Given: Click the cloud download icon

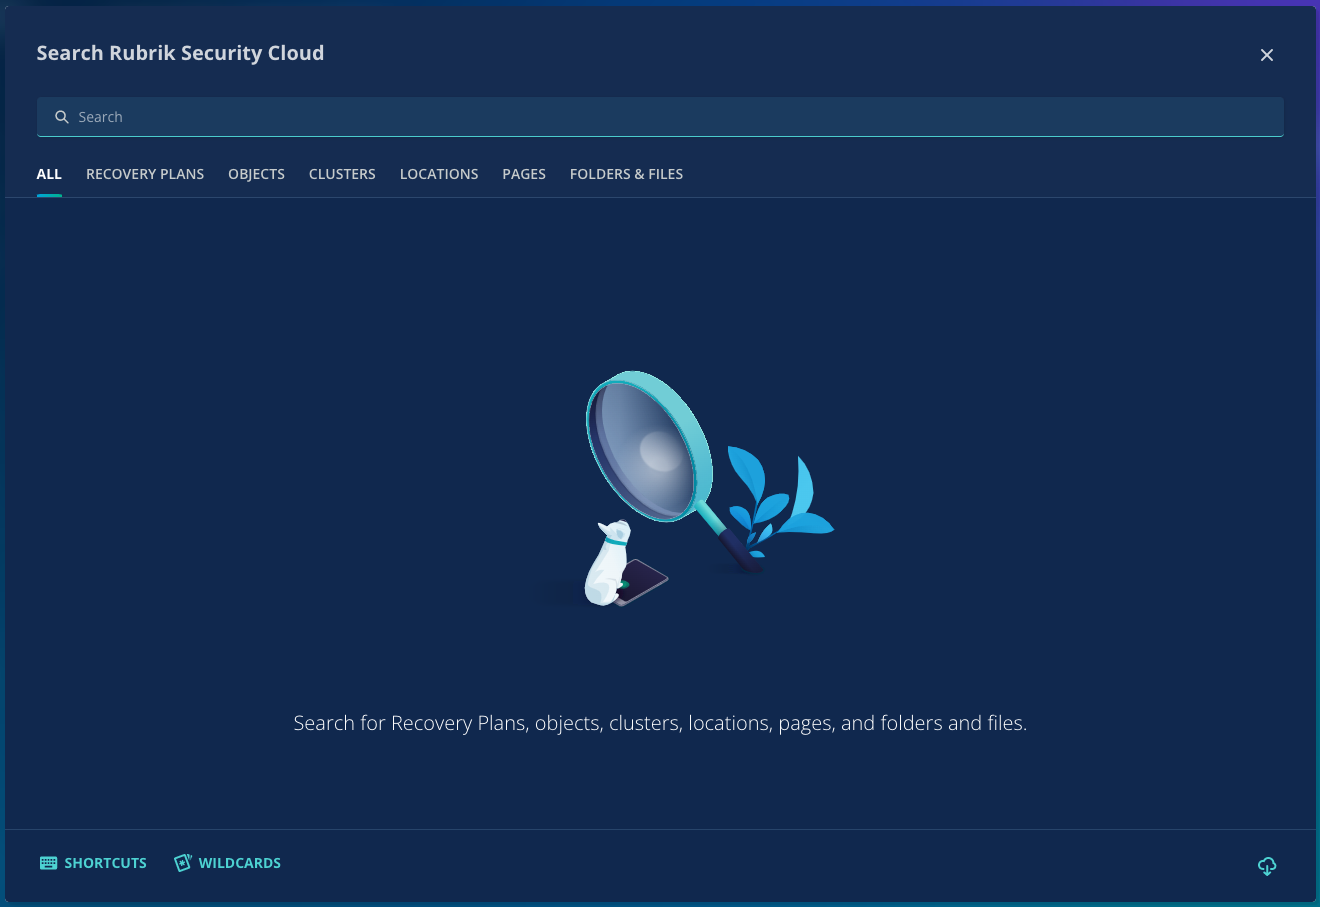Looking at the screenshot, I should pyautogui.click(x=1266, y=866).
